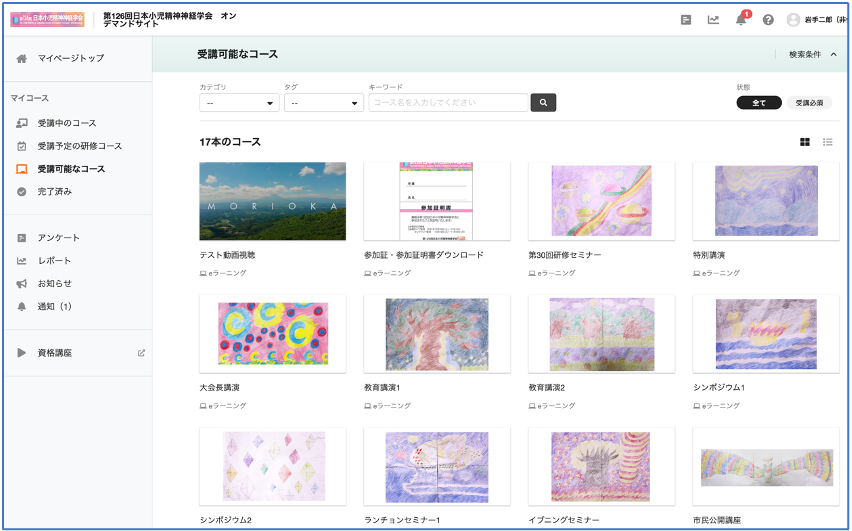852x531 pixels.
Task: Open the notification bell with red badge
Action: pyautogui.click(x=741, y=19)
